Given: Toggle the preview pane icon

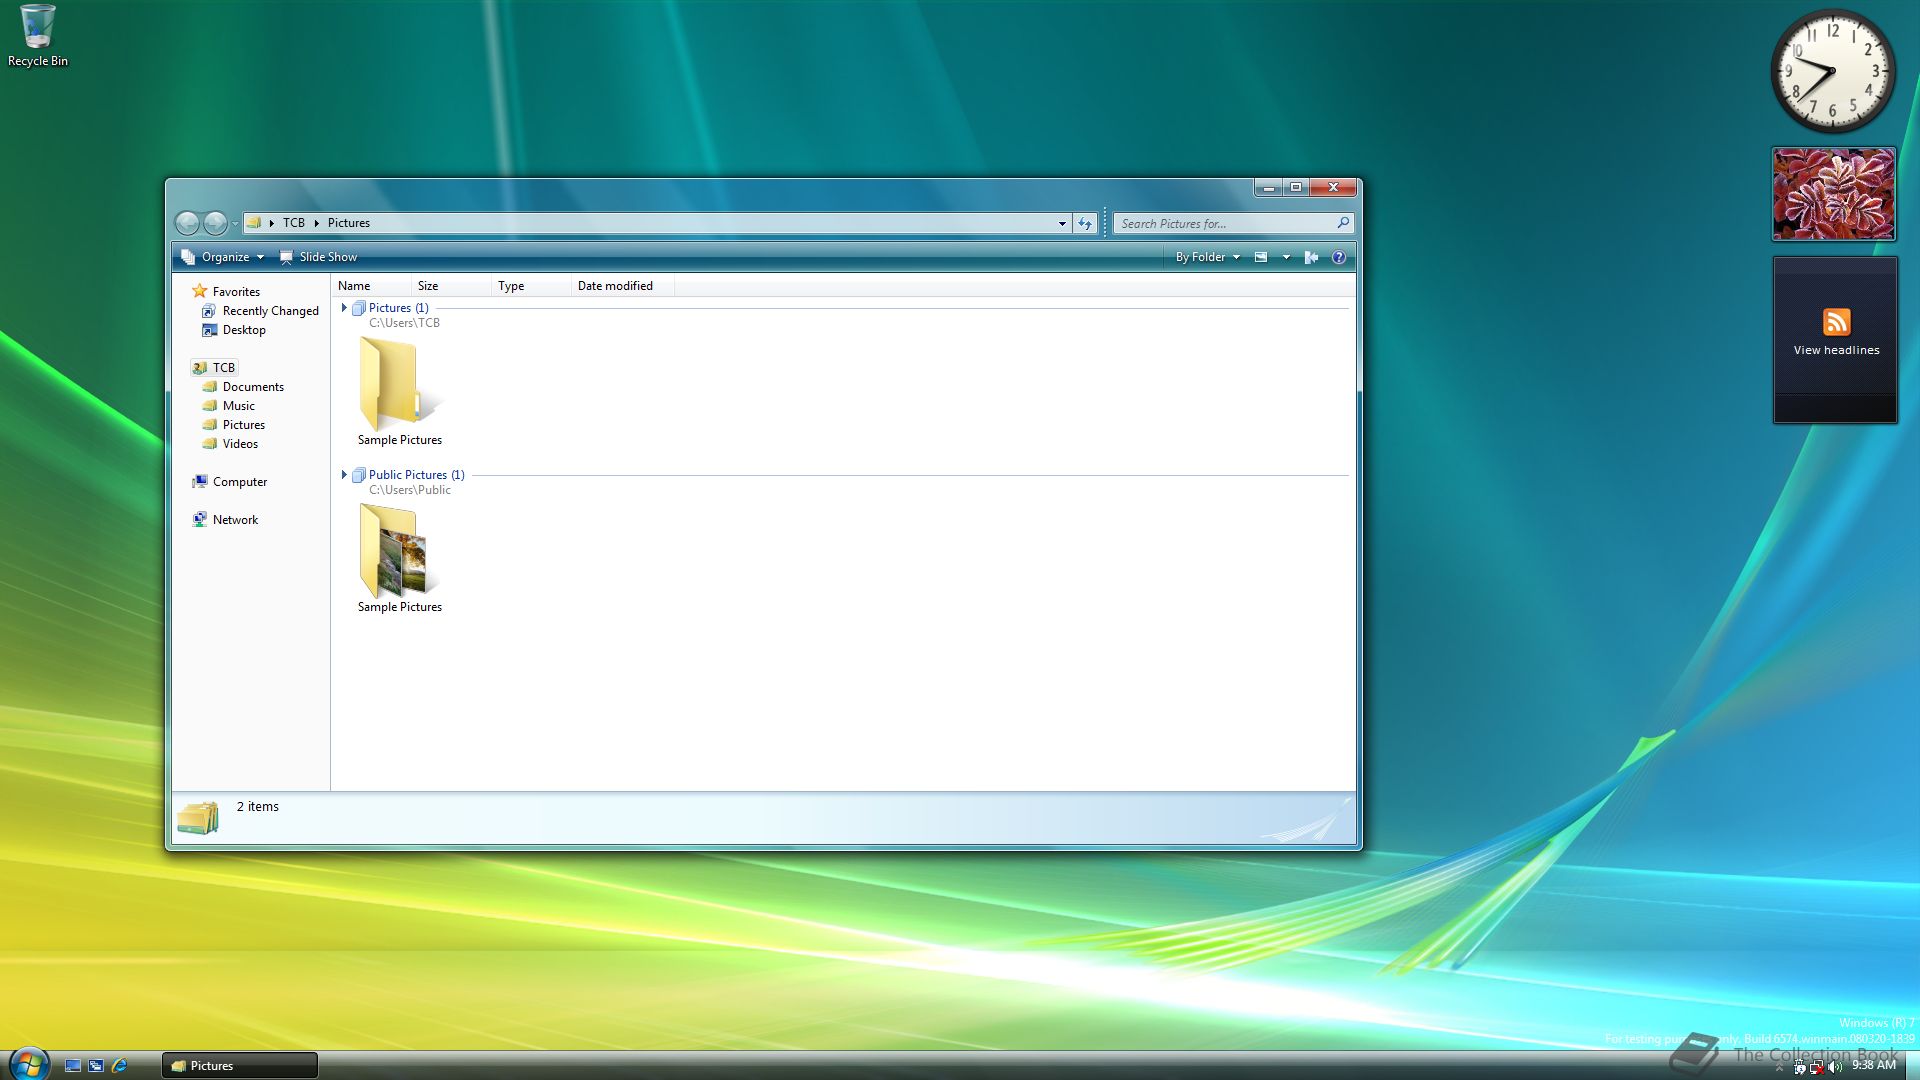Looking at the screenshot, I should [x=1311, y=257].
